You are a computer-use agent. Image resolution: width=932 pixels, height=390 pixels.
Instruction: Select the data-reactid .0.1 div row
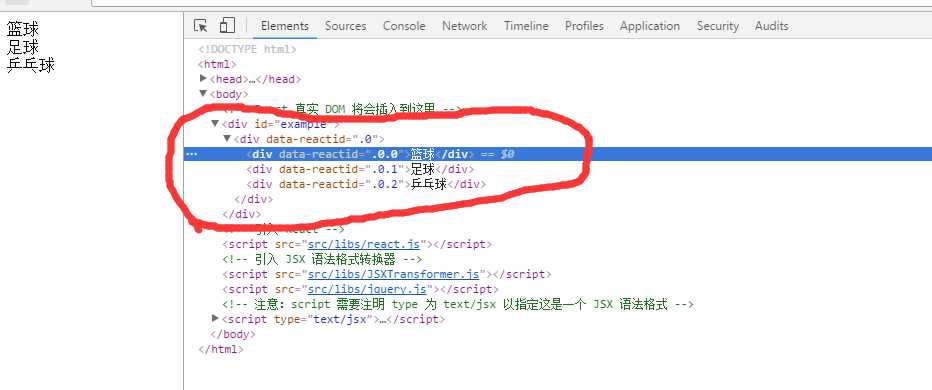click(x=360, y=169)
